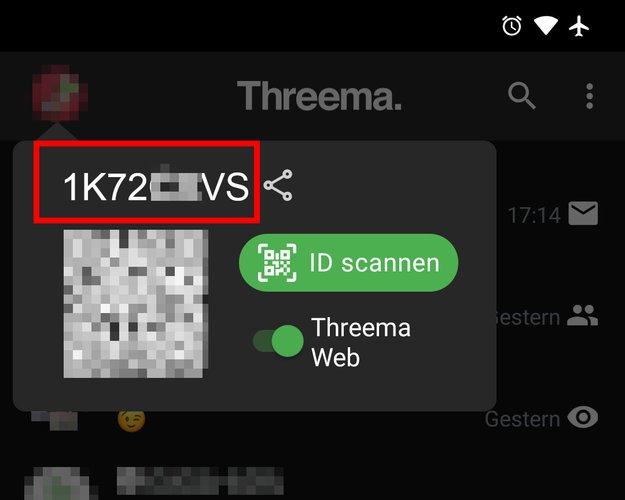Open search with the magnifier icon

coord(521,96)
